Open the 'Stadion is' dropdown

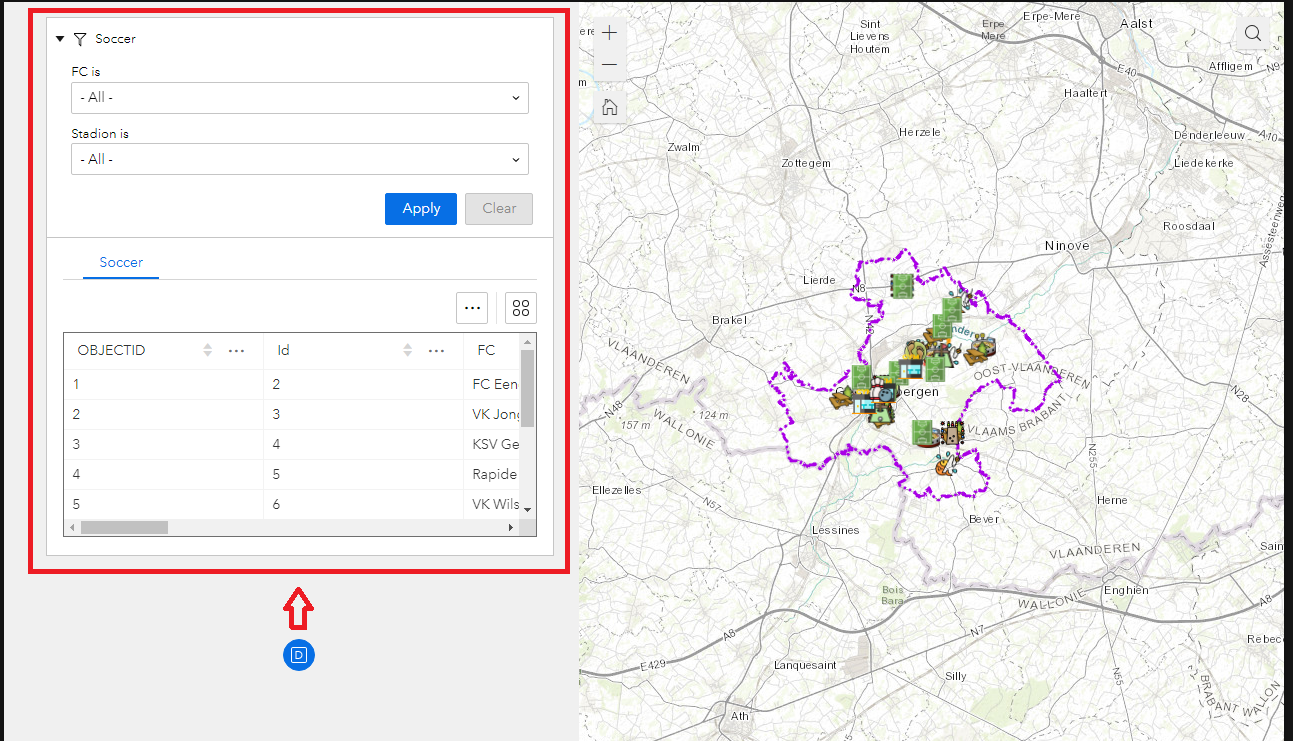pos(300,159)
